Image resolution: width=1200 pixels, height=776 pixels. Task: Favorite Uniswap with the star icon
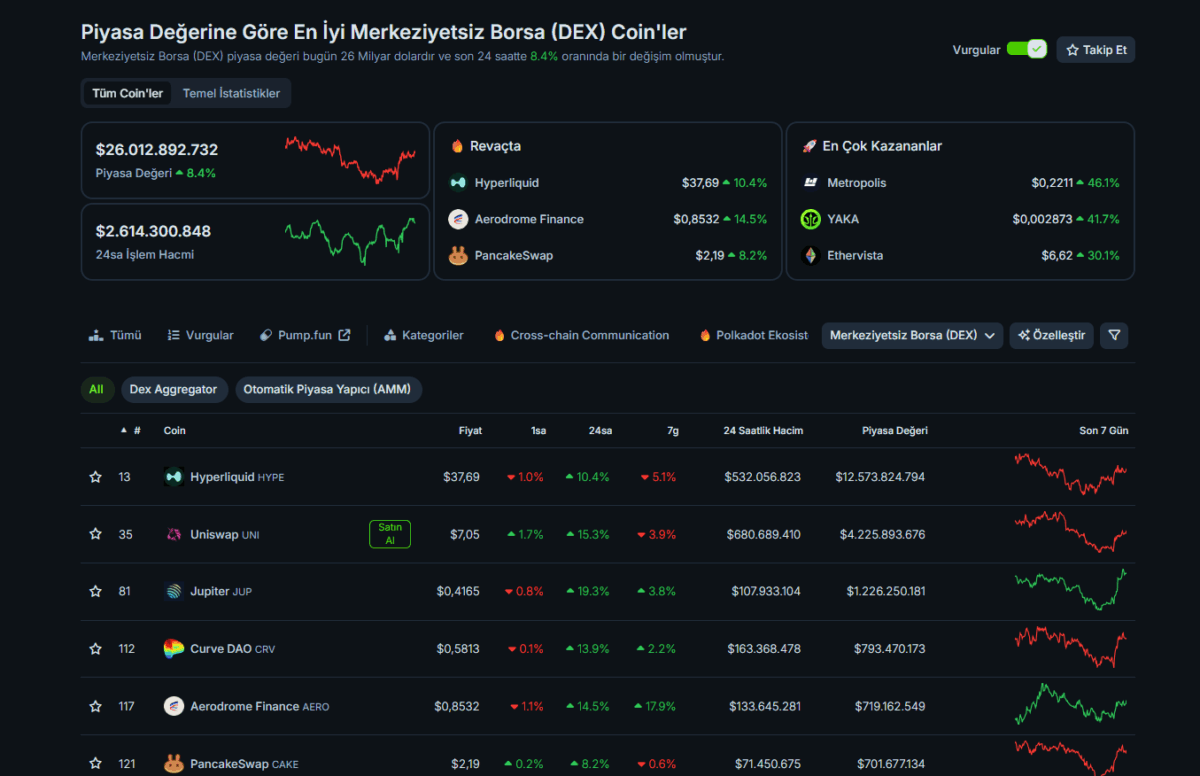point(96,534)
